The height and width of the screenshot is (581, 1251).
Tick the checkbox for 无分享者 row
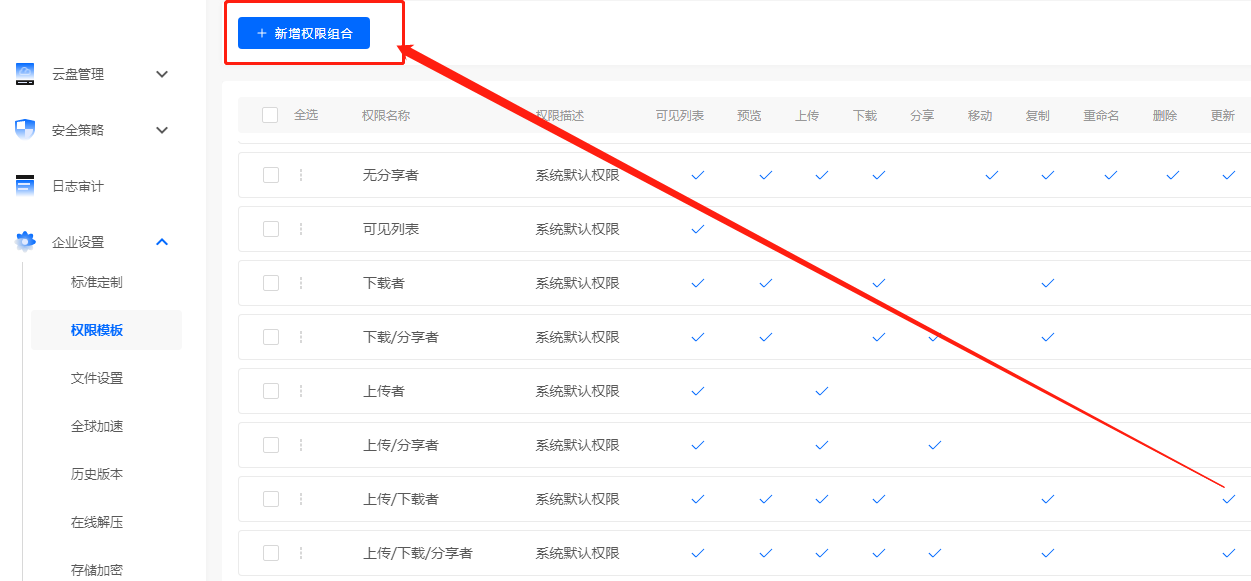(271, 175)
